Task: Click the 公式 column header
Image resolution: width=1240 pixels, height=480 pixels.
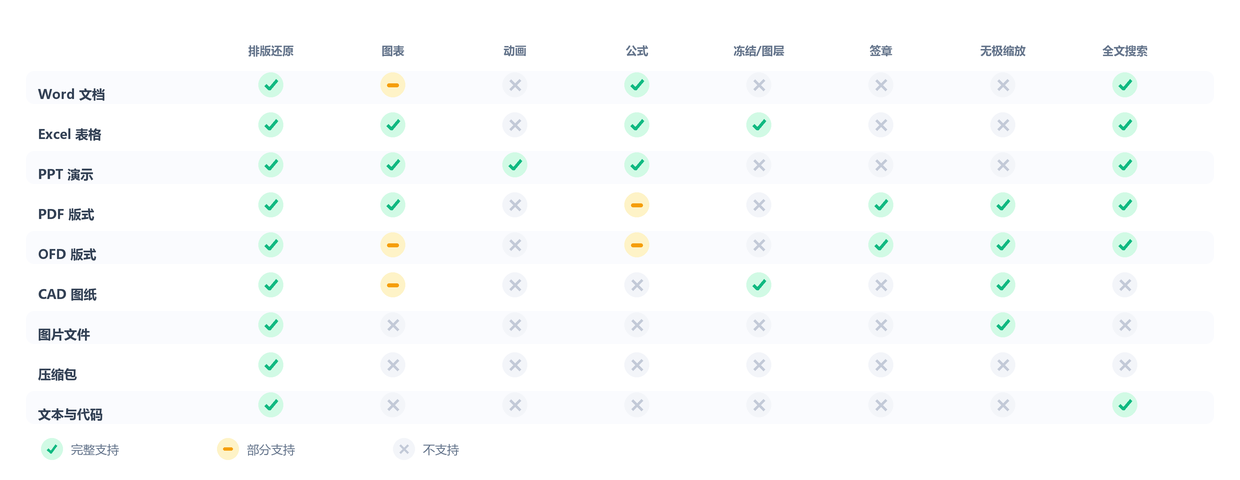Action: pyautogui.click(x=637, y=51)
